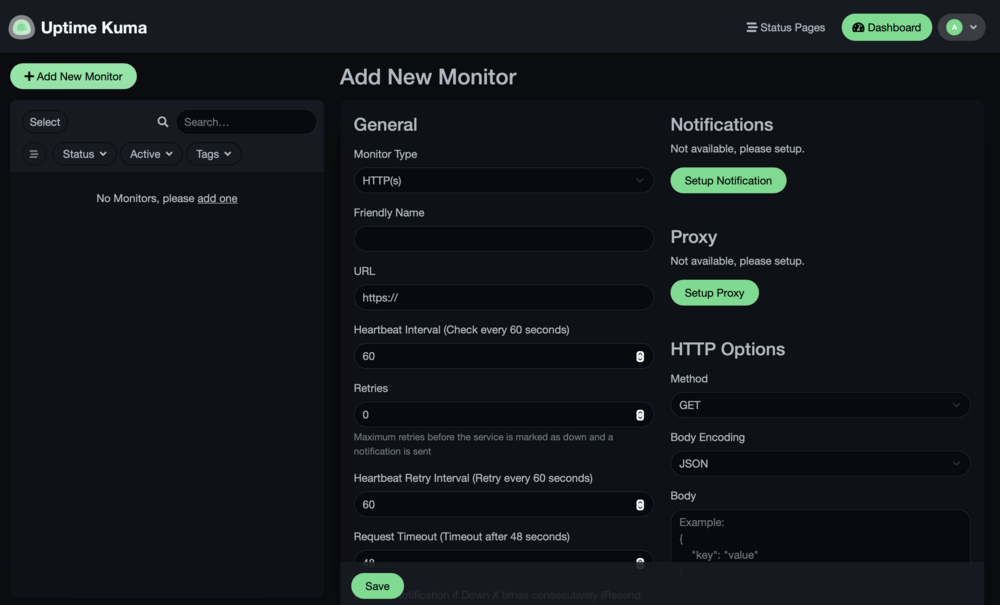
Task: Click the Add New Monitor button
Action: [x=73, y=76]
